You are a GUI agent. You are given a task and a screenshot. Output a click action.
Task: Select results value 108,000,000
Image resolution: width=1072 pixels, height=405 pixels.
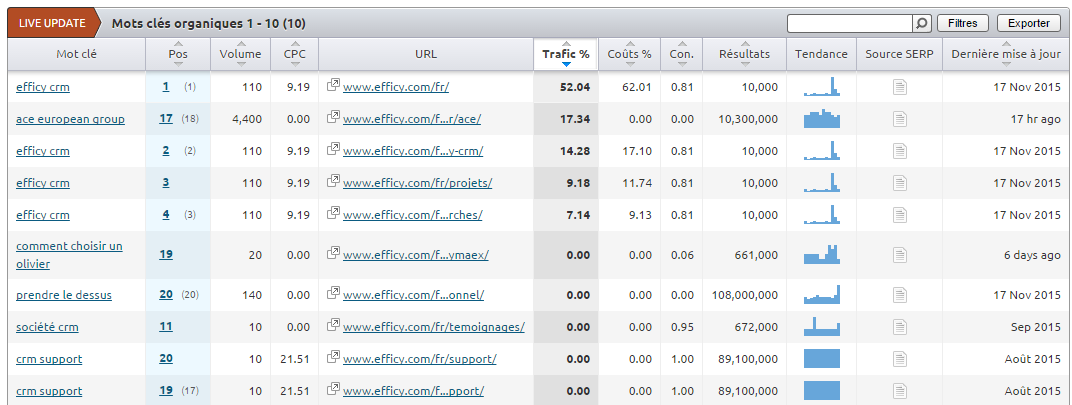point(745,295)
